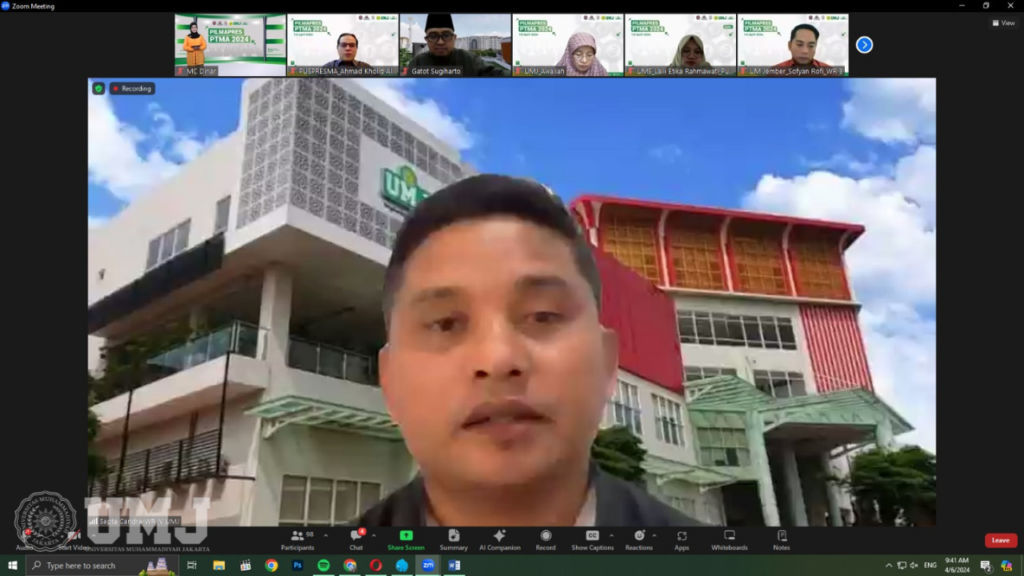Expand video options arrow beside Start Video

pos(93,536)
